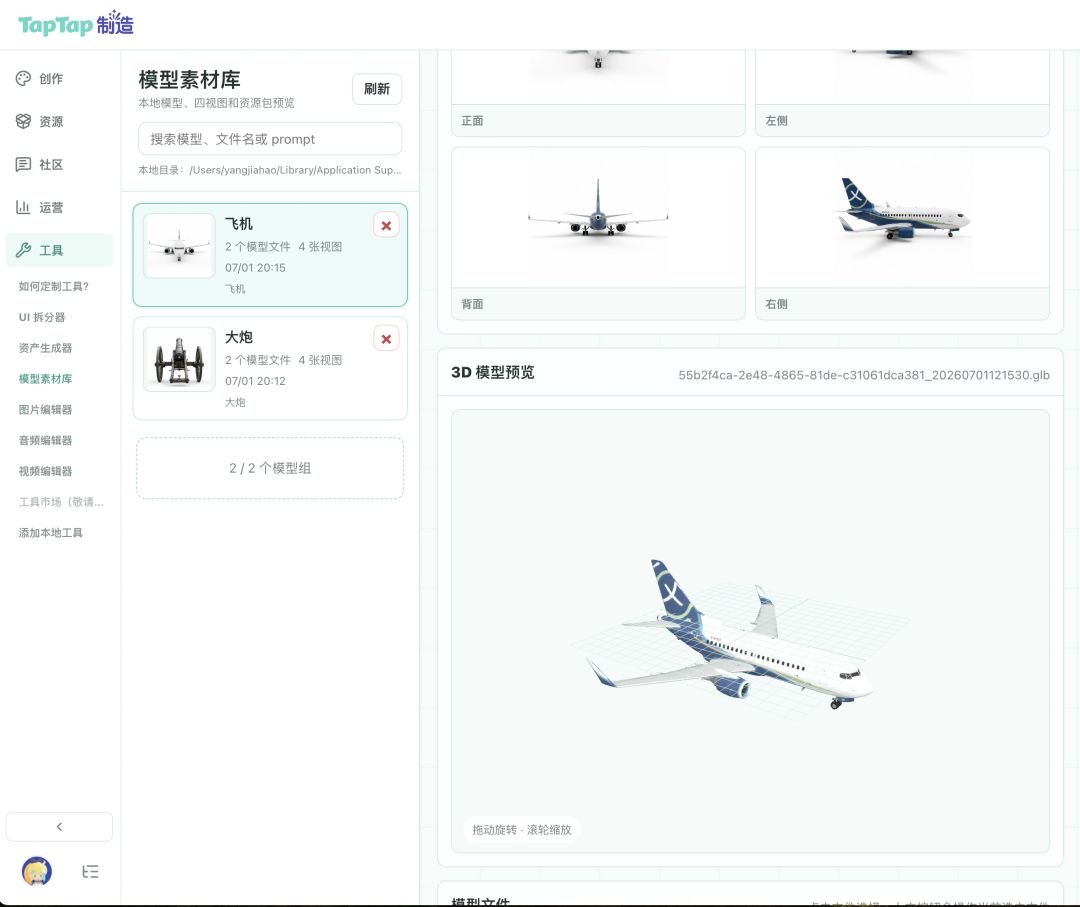Select the 大炮 model group card

pos(270,368)
